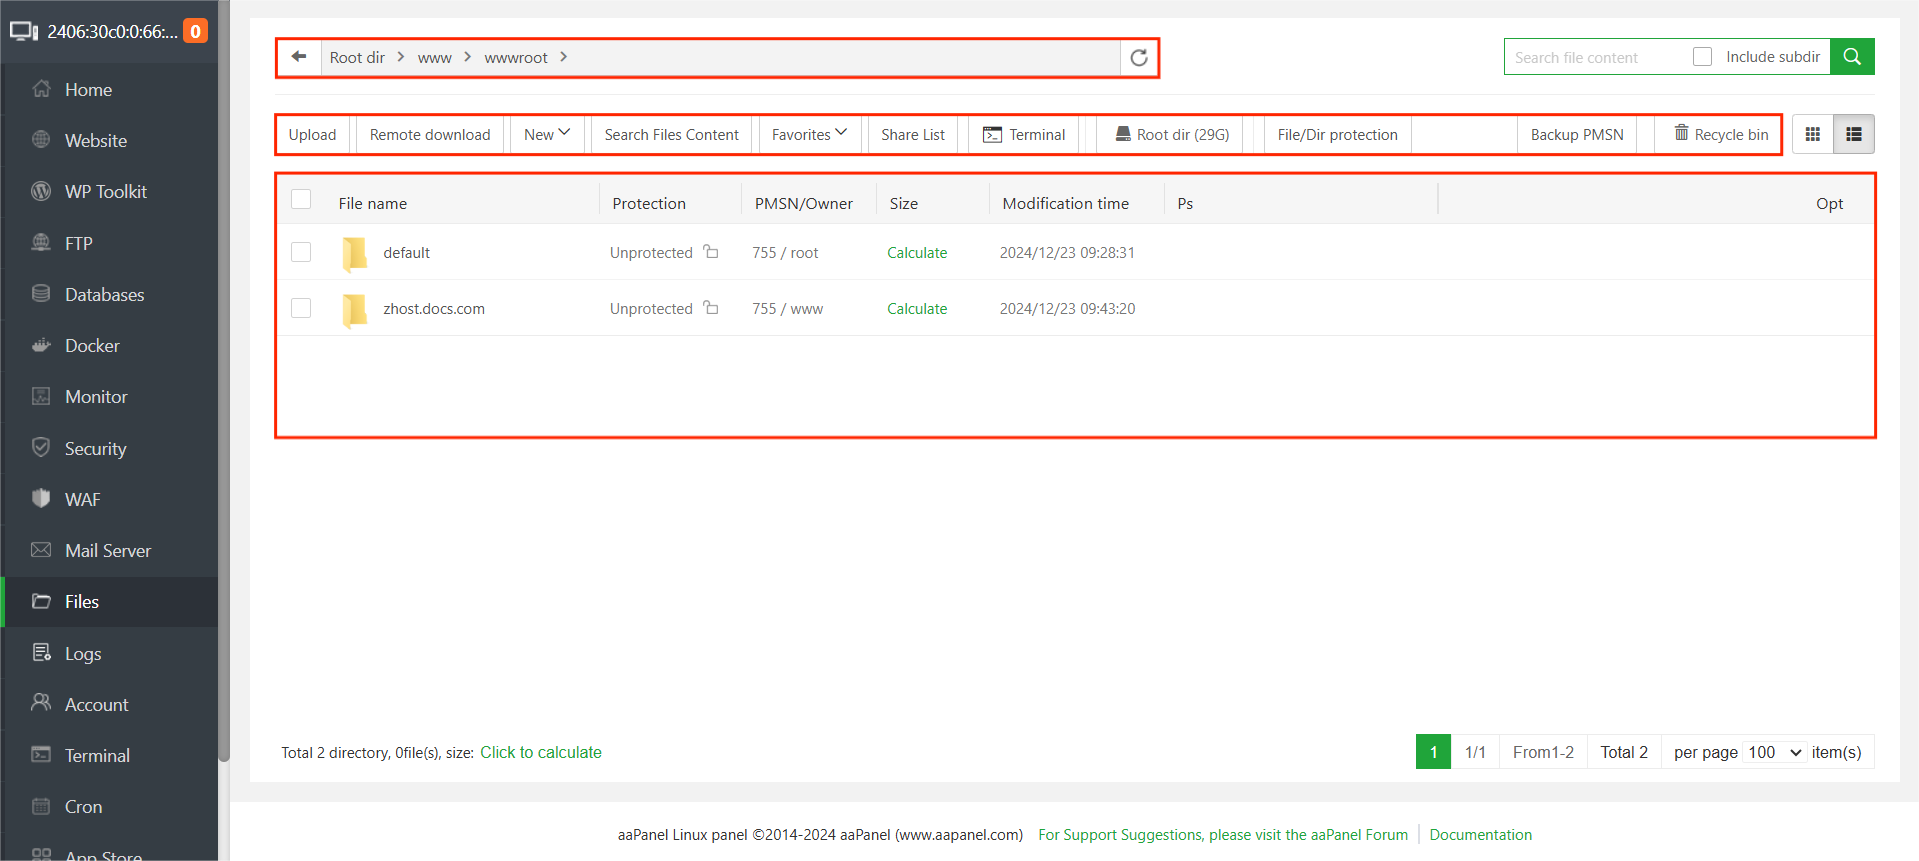The image size is (1919, 861).
Task: Go to Databases in the sidebar
Action: coord(104,295)
